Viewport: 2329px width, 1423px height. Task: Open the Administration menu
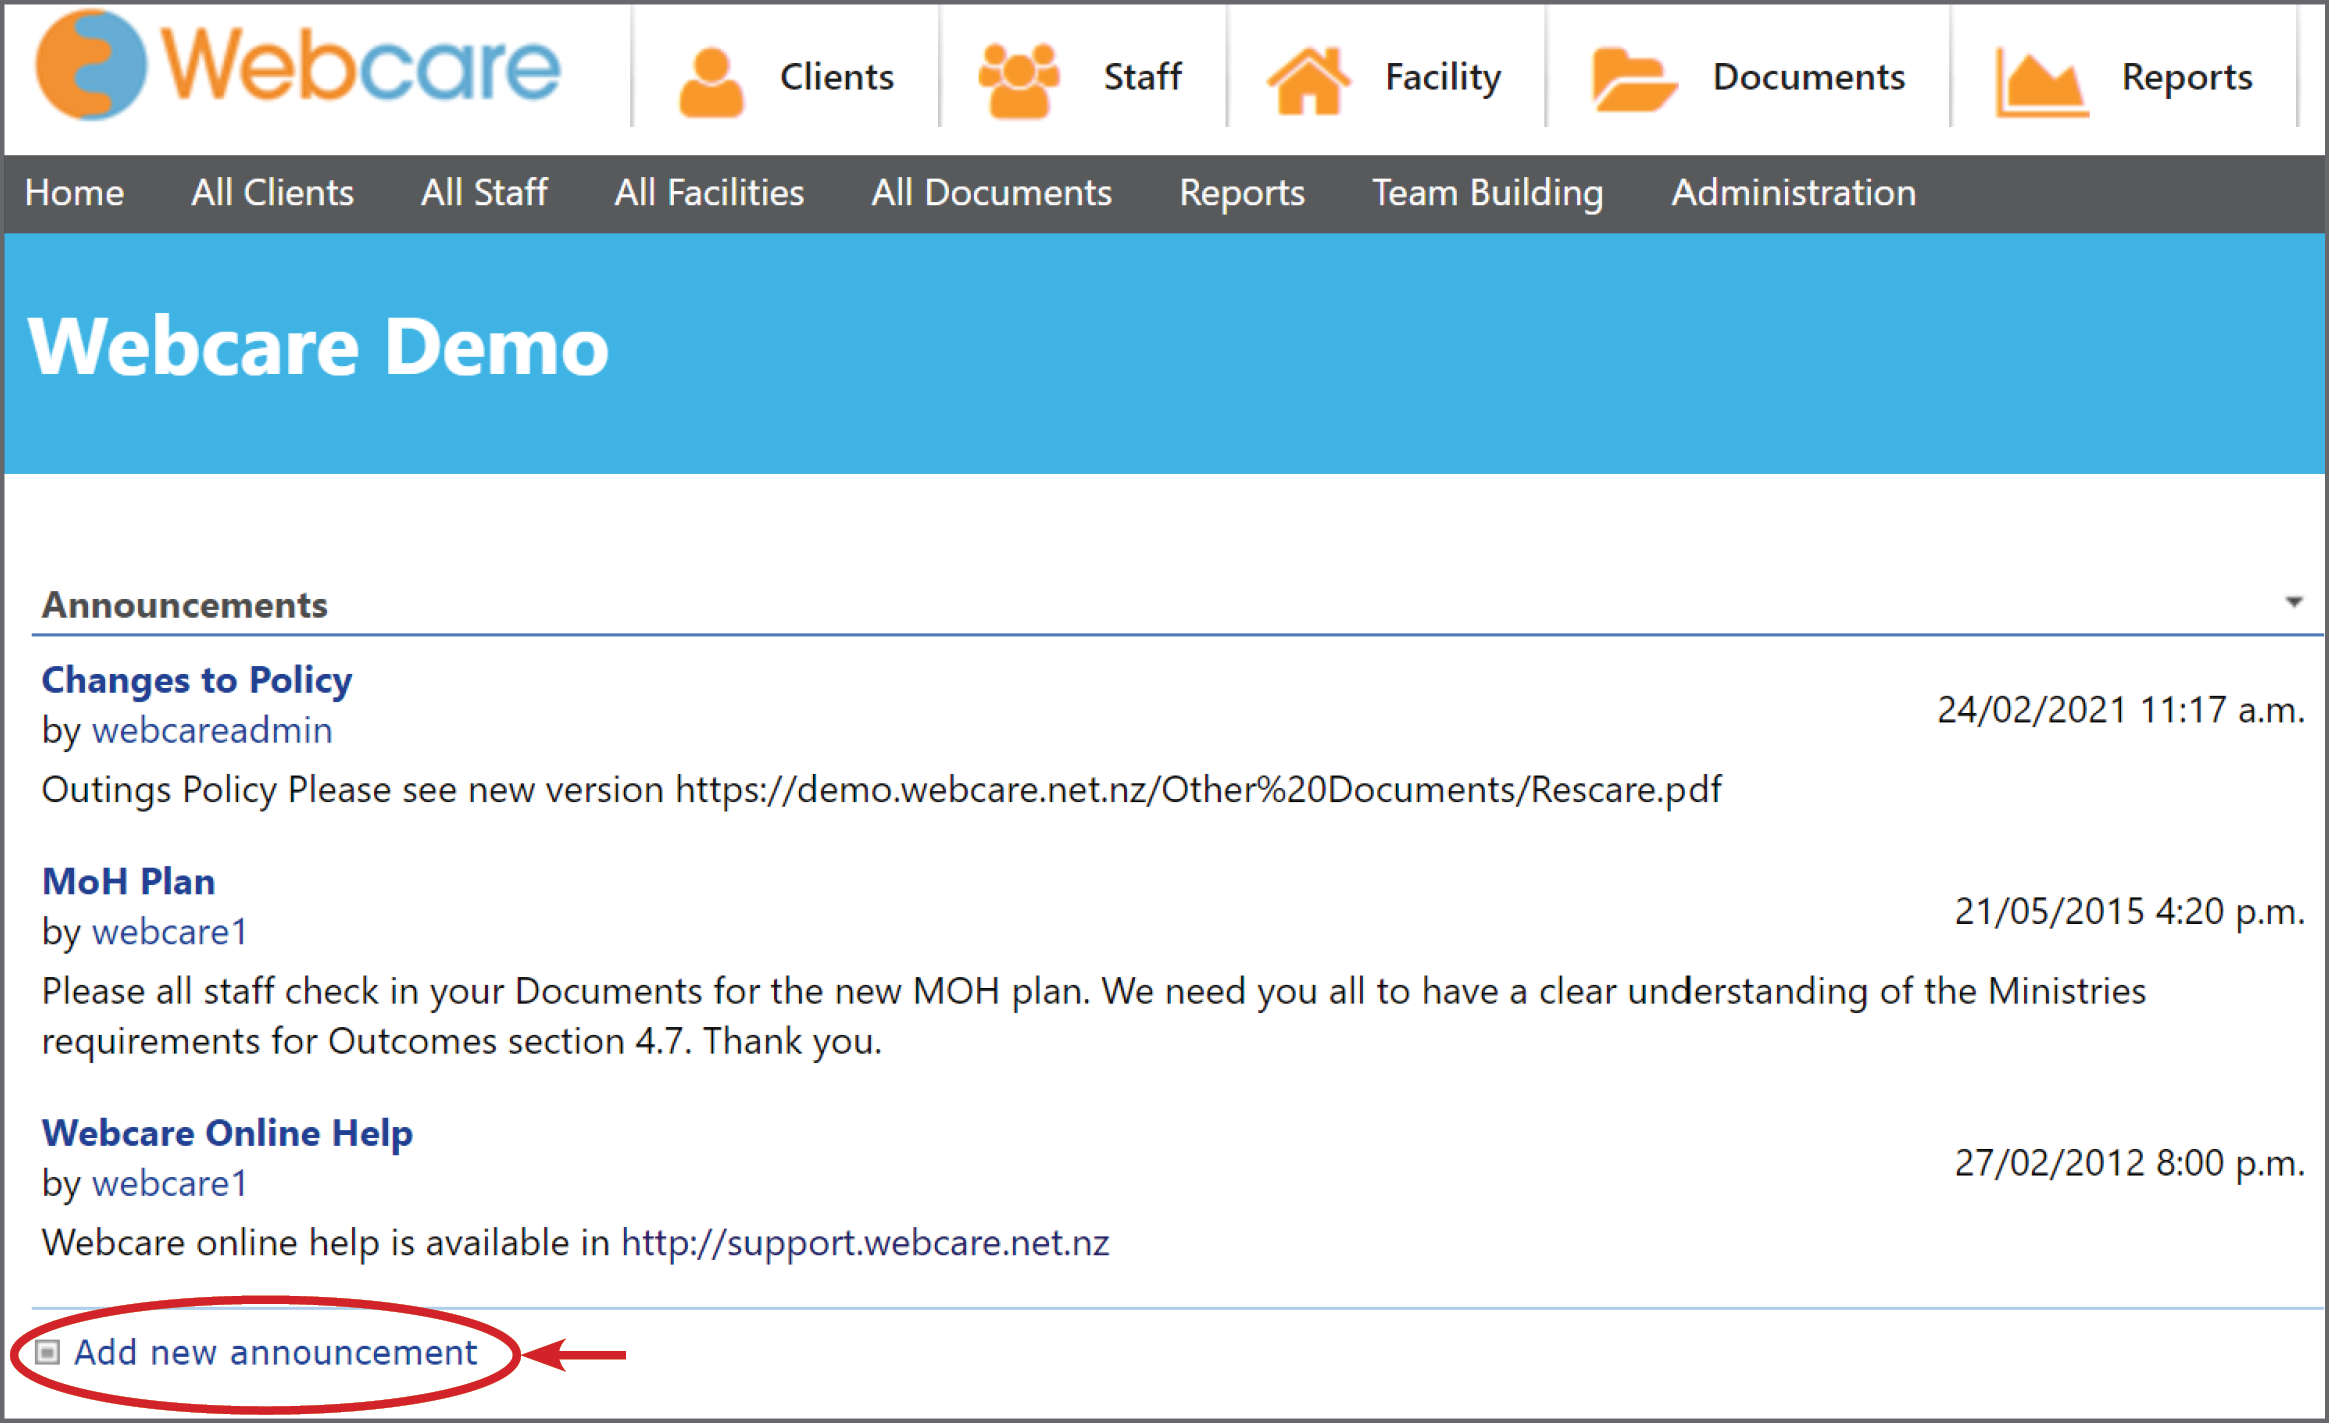click(1794, 192)
